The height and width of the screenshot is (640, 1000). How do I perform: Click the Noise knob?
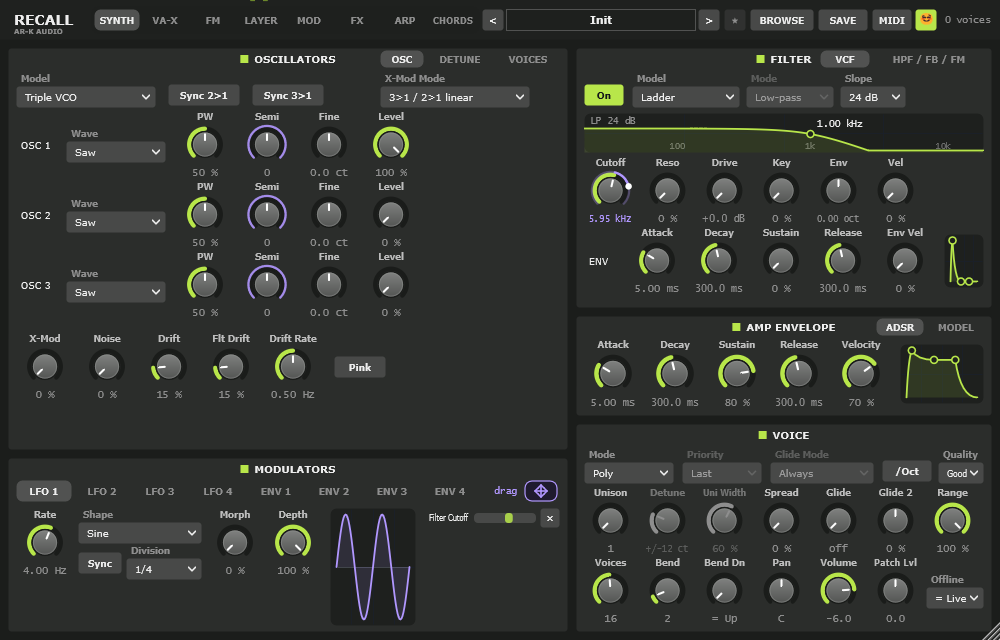pos(107,367)
